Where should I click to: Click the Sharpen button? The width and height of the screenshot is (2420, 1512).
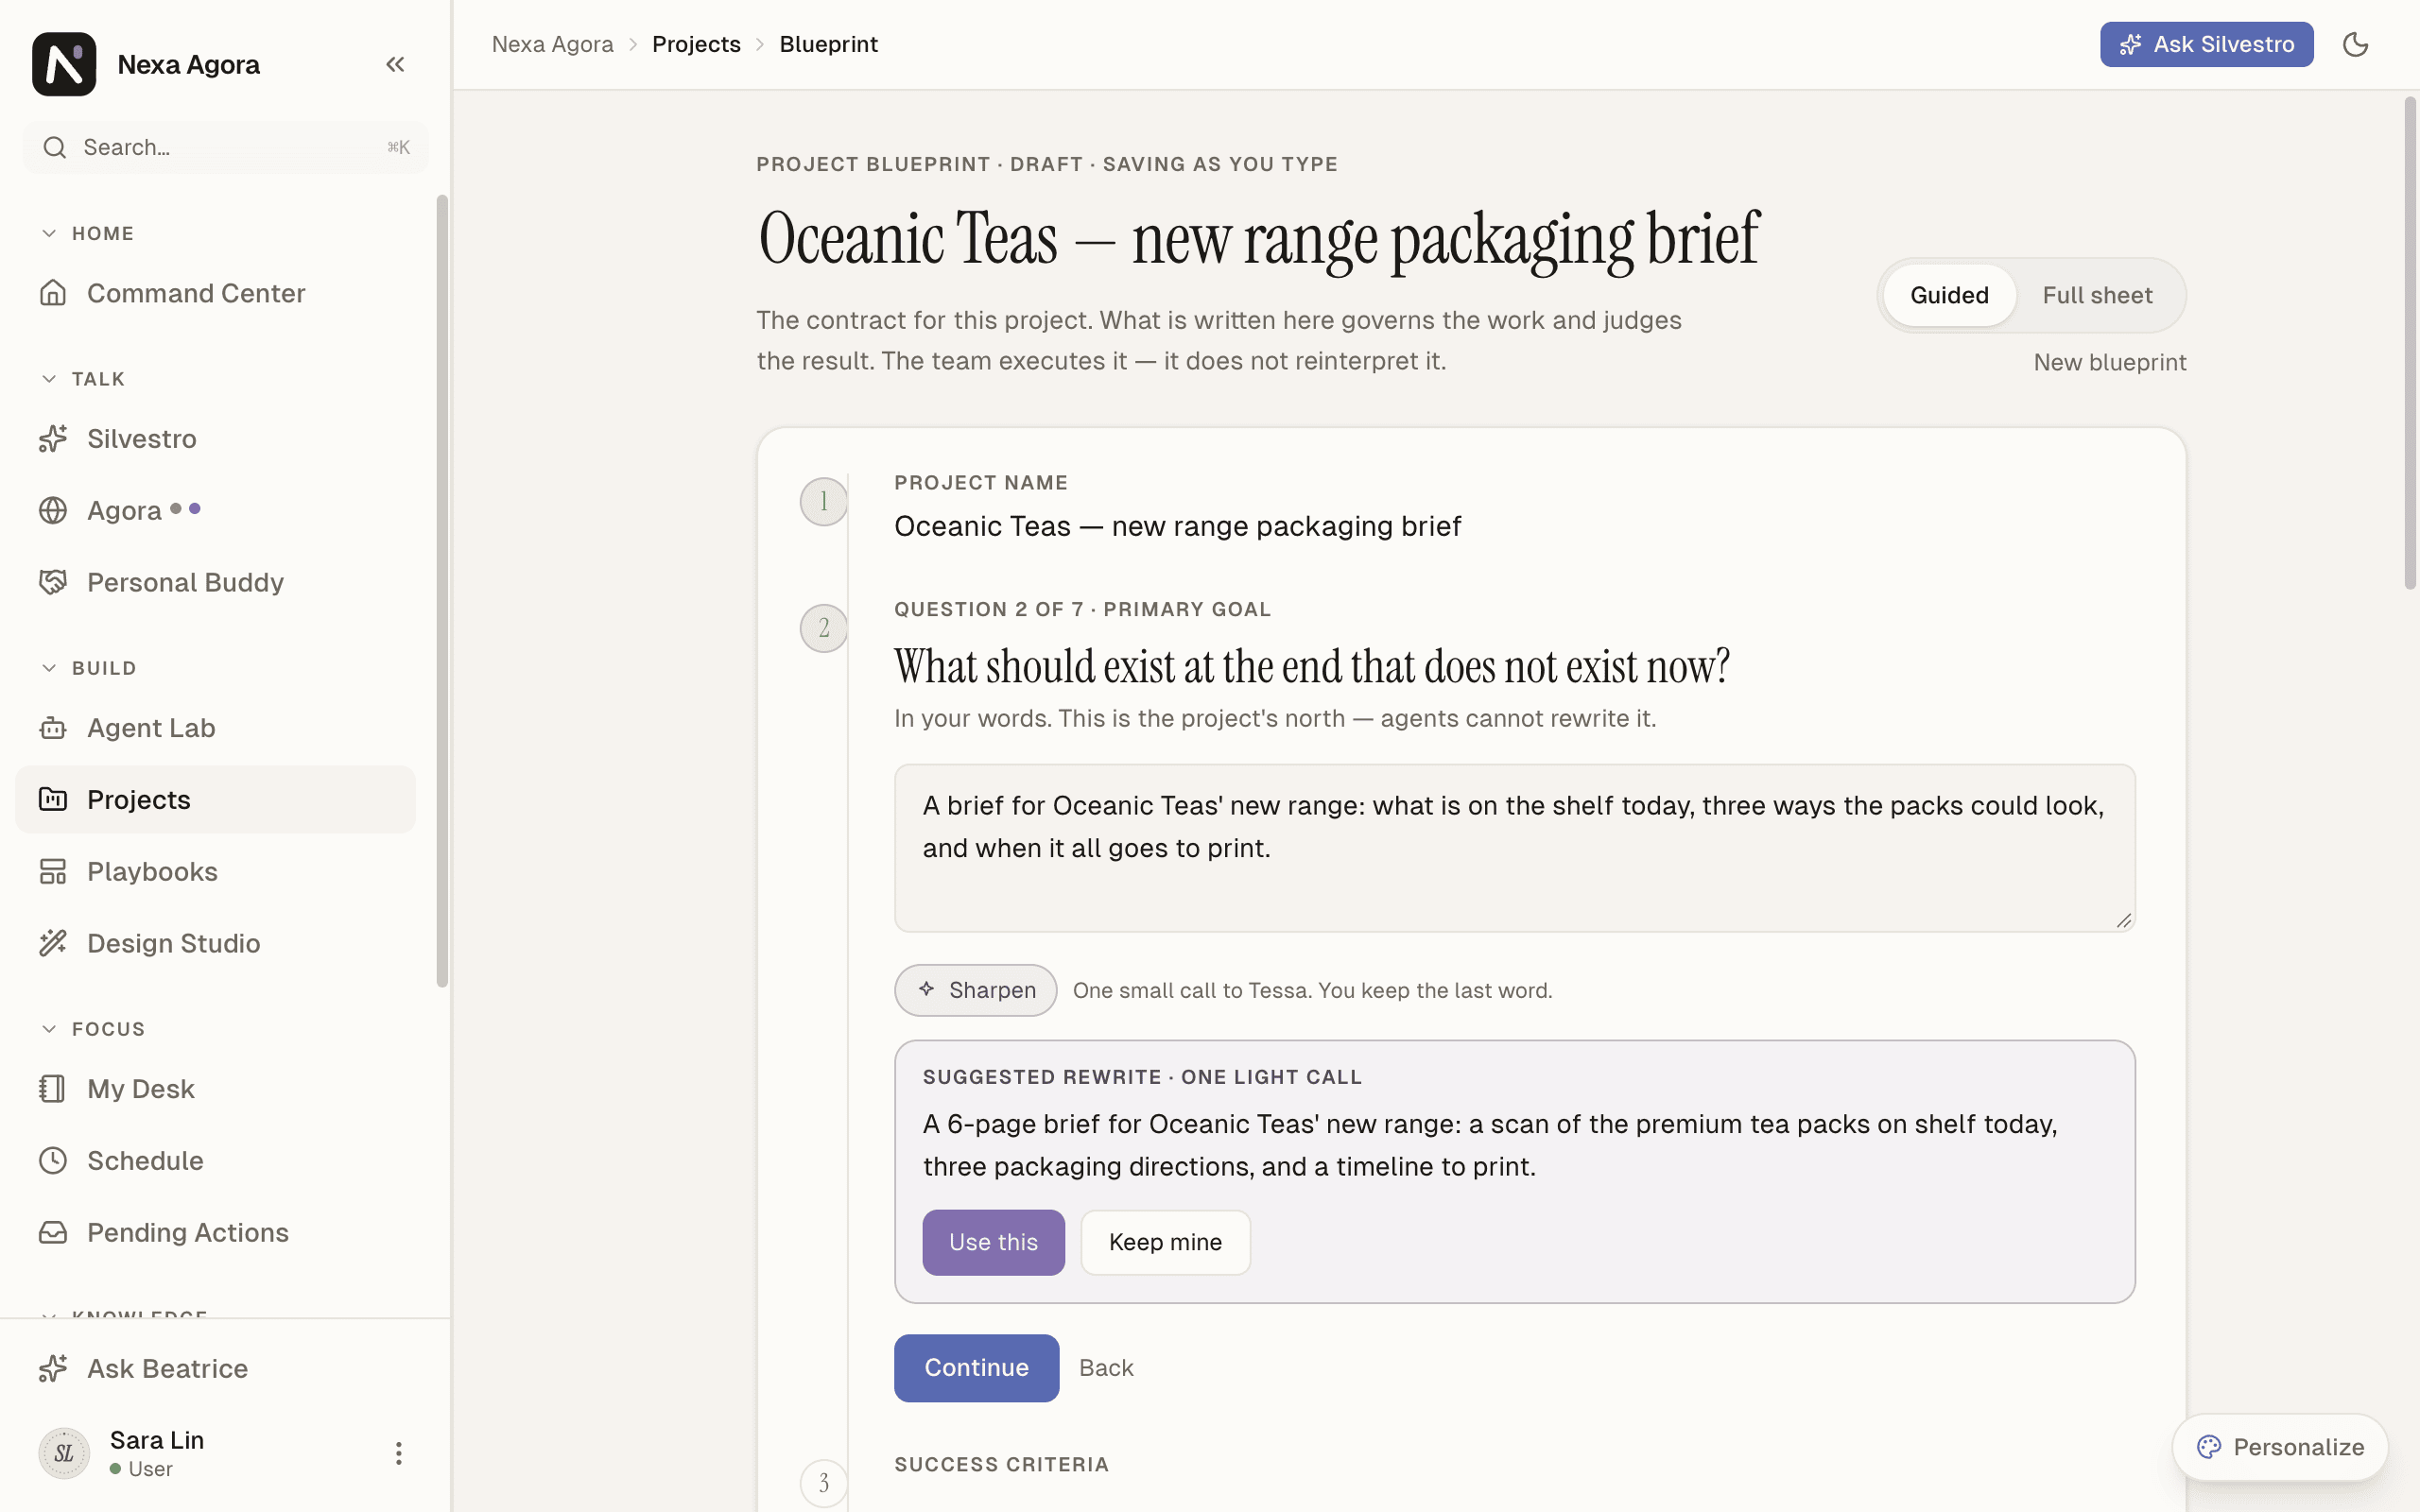point(975,990)
